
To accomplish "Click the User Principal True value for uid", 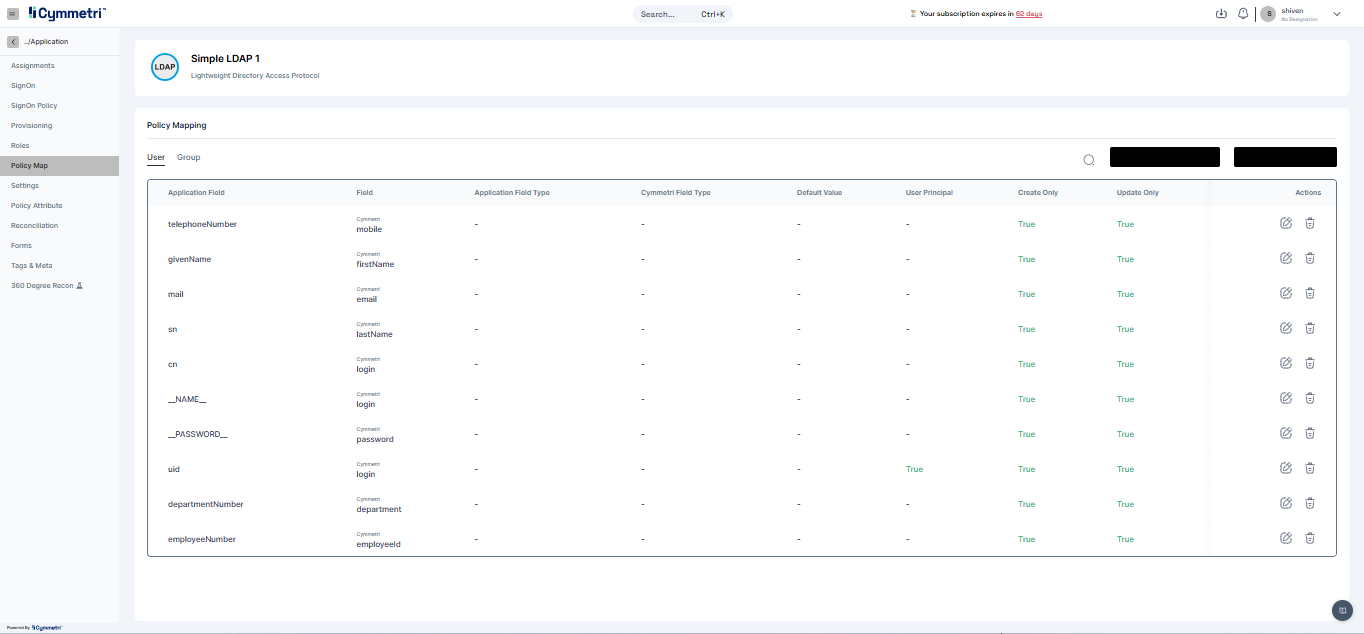I will pos(914,469).
